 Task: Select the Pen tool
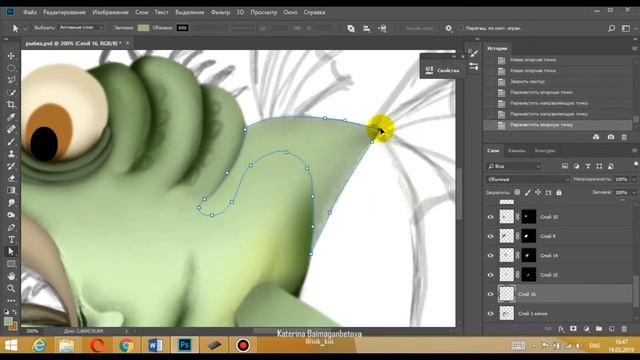[11, 227]
